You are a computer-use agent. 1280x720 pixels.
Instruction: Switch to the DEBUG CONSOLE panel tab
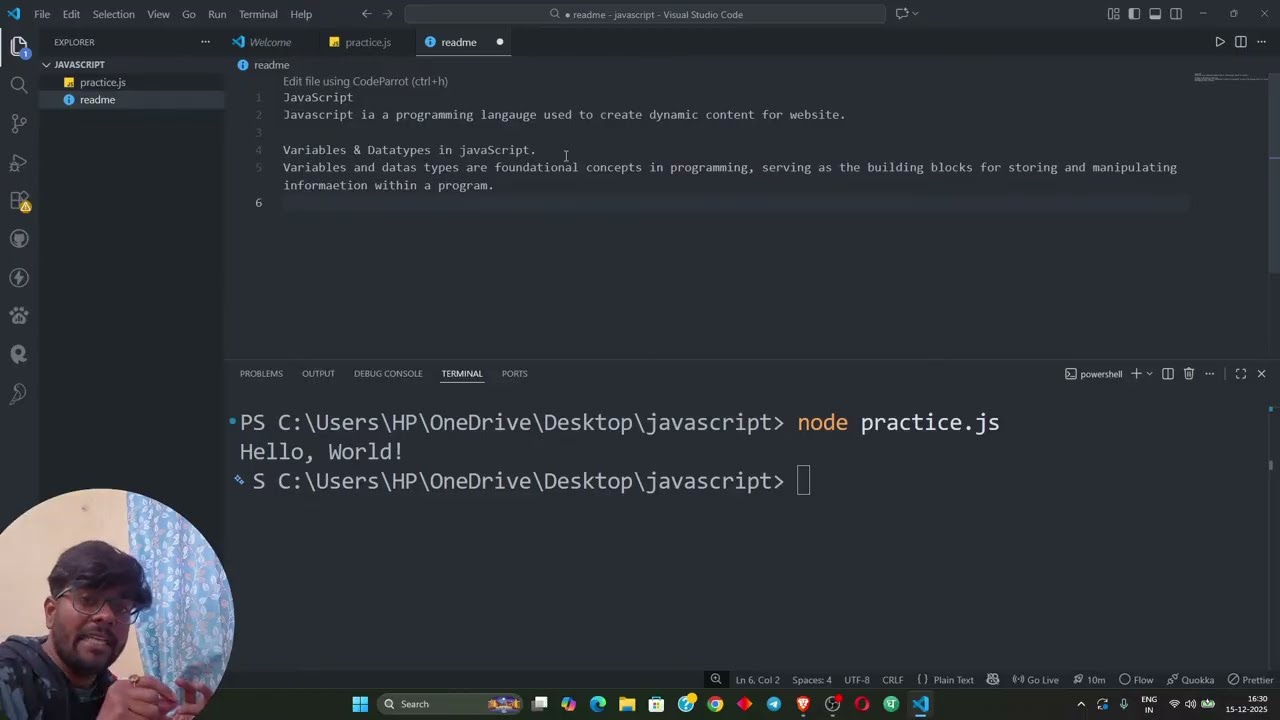(388, 374)
